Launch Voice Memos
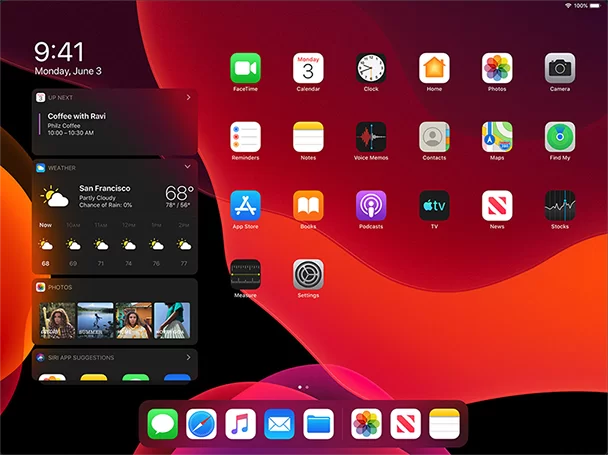Image resolution: width=608 pixels, height=455 pixels. 371,137
